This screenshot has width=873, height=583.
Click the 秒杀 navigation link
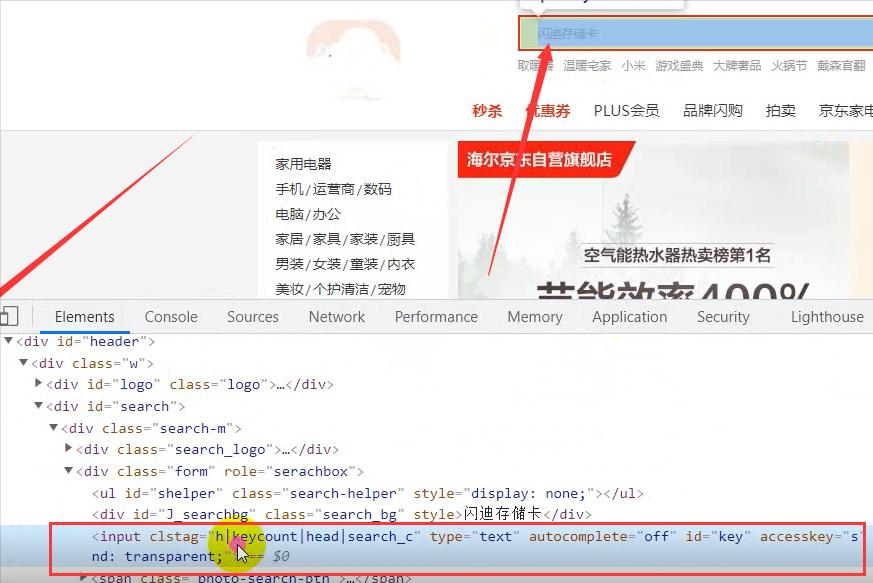[x=487, y=112]
